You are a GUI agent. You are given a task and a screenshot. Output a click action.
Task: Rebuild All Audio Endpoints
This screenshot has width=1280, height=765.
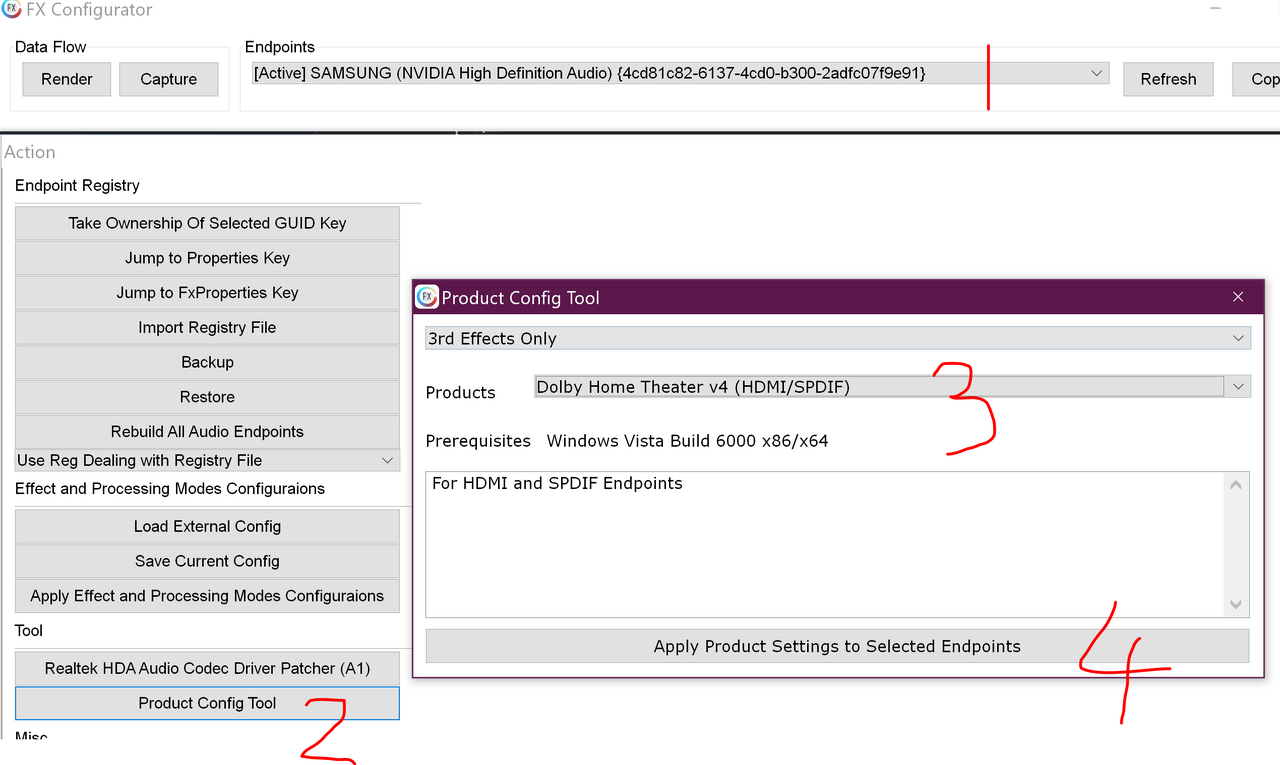207,431
